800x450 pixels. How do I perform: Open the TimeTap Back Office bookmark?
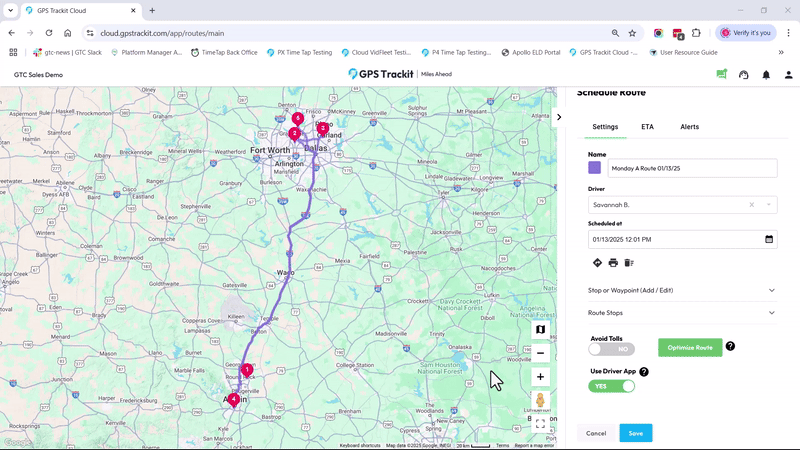click(224, 52)
